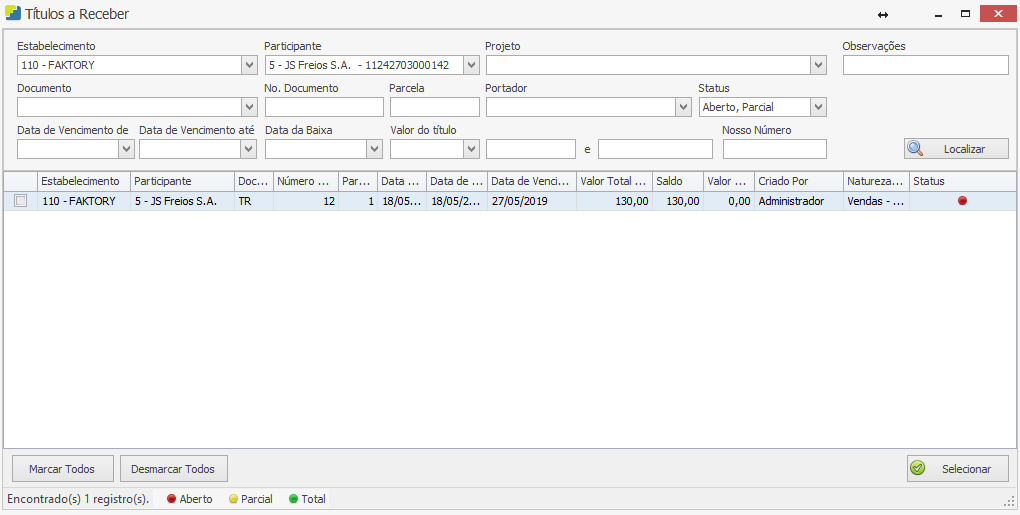Open the Valor do título operator dropdown

(472, 149)
